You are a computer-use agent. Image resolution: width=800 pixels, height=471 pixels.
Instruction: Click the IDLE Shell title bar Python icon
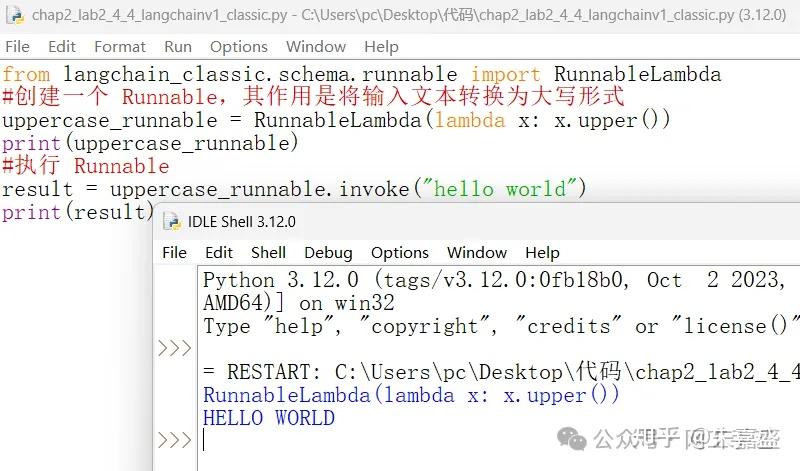pyautogui.click(x=172, y=222)
